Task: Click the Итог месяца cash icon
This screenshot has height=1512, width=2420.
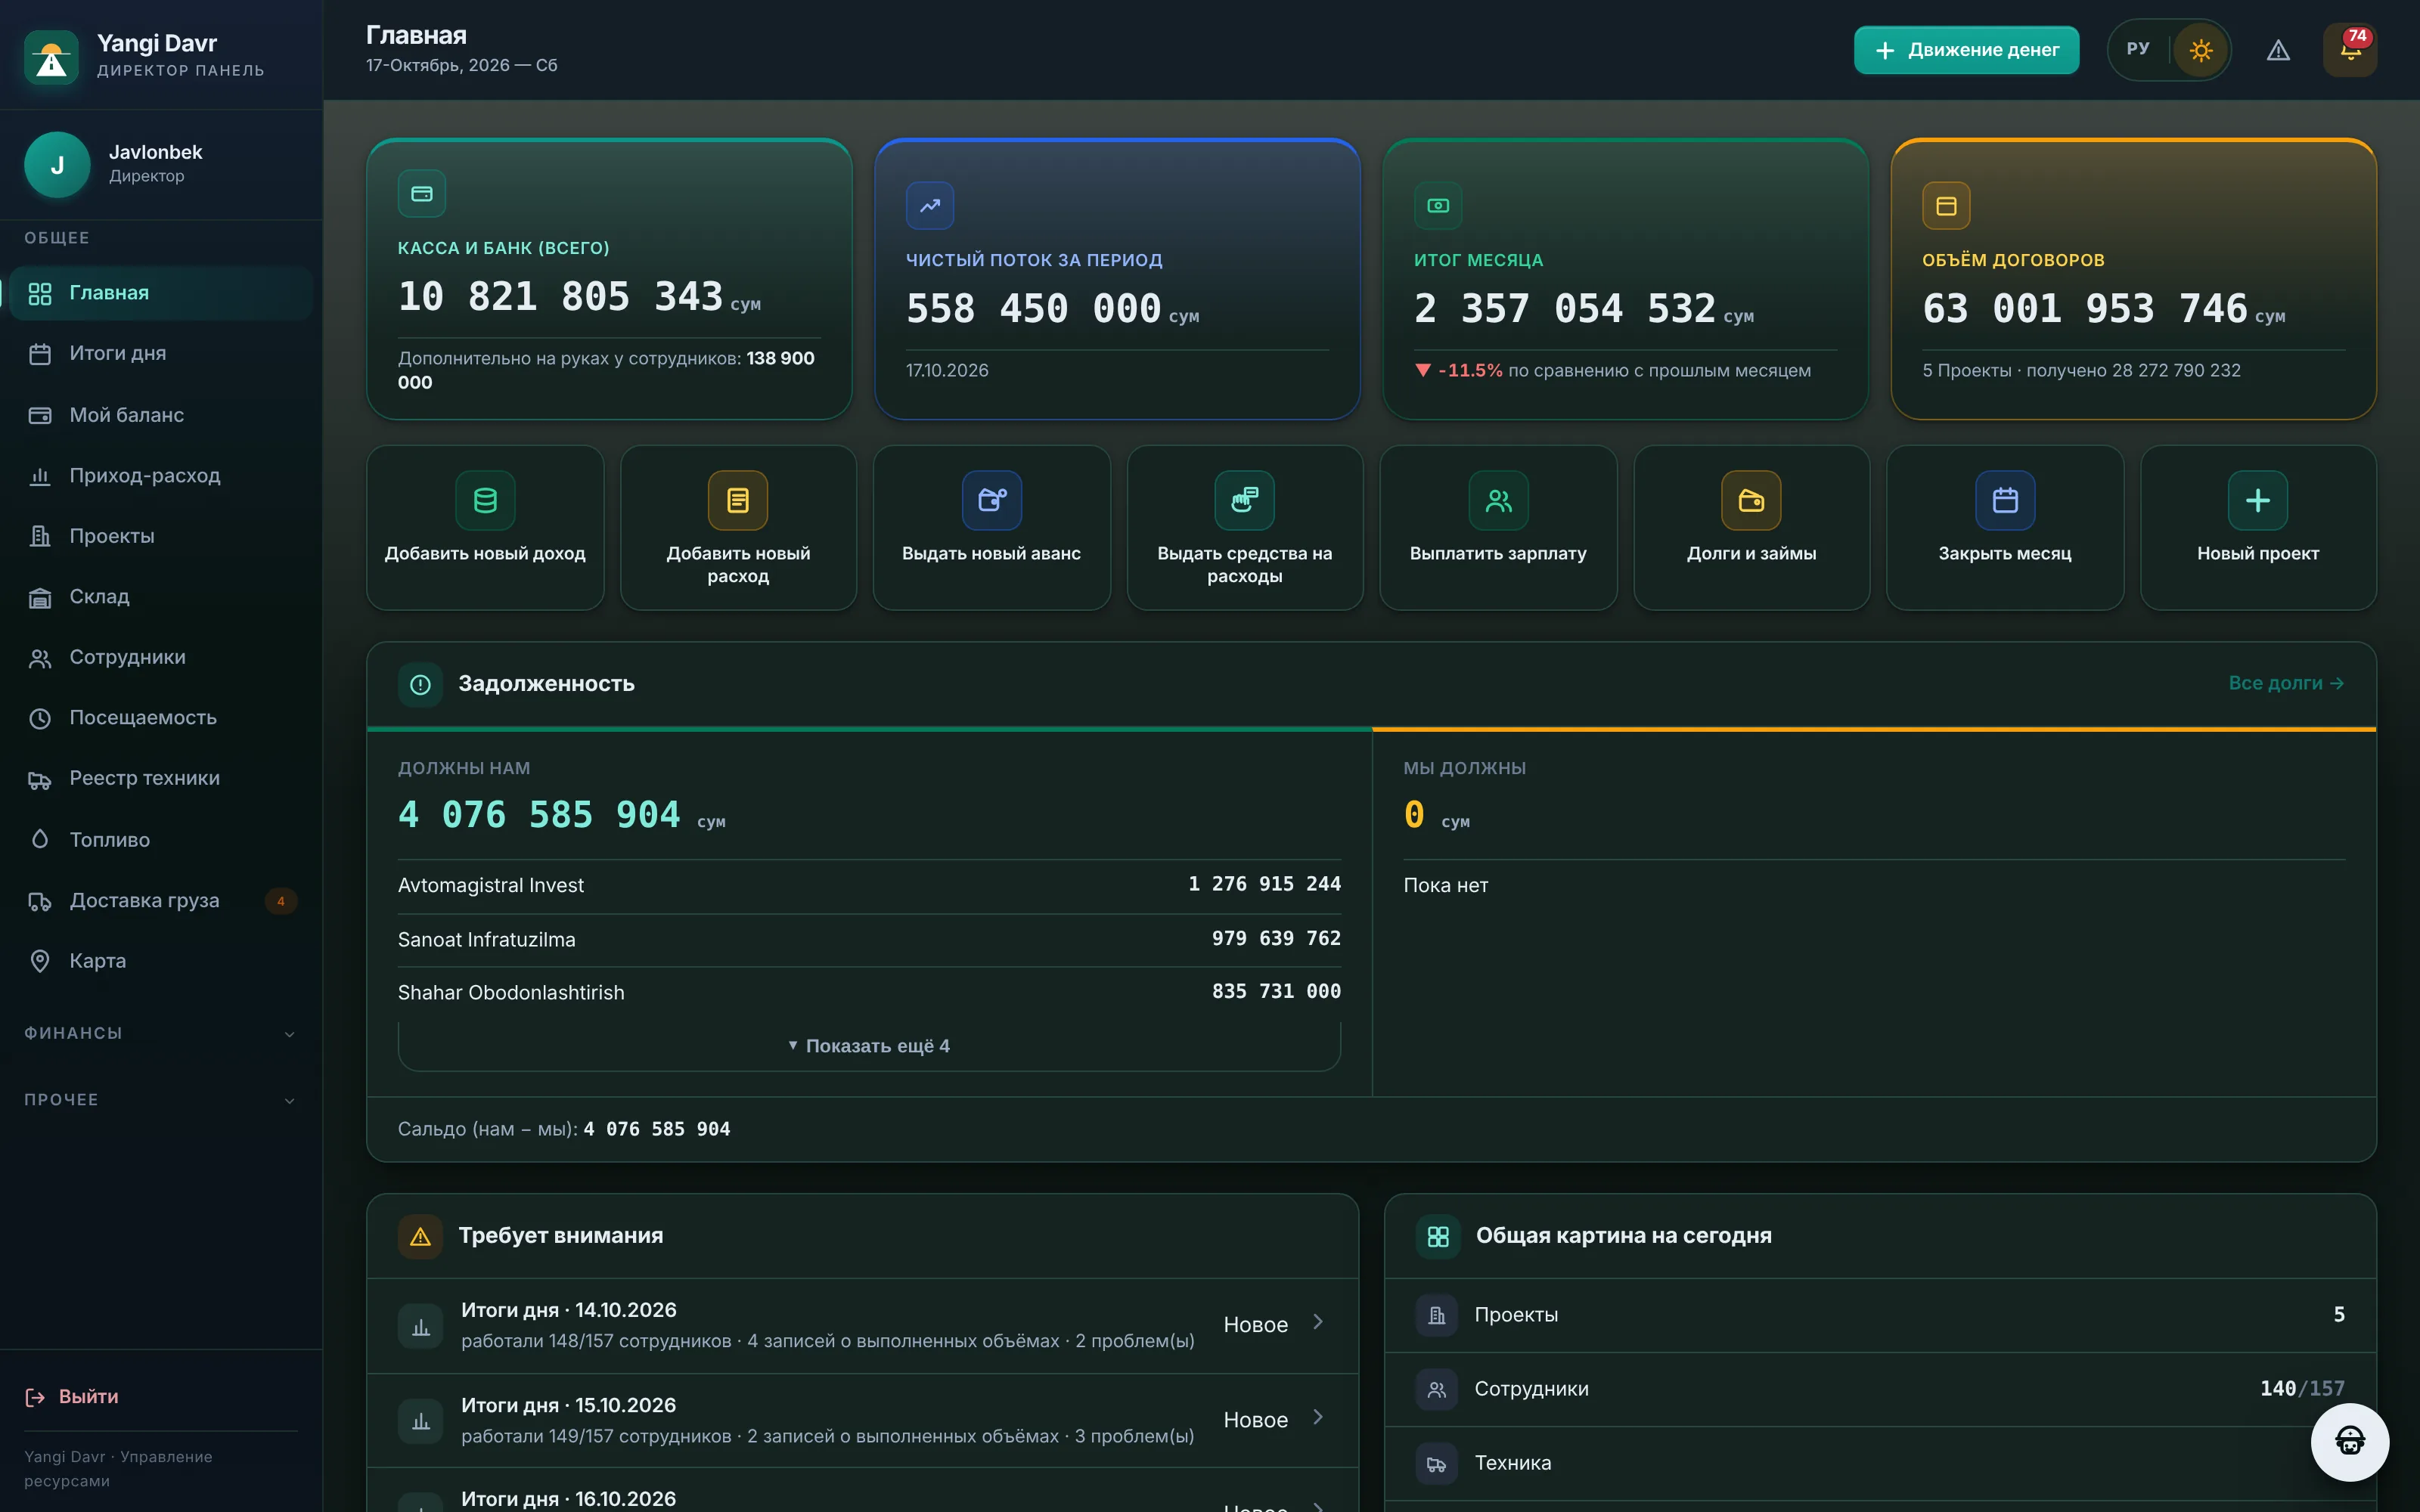Action: (x=1438, y=205)
